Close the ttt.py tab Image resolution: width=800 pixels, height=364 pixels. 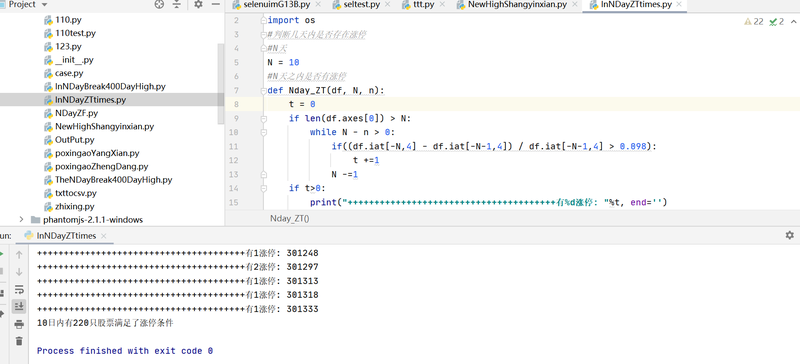pyautogui.click(x=443, y=5)
